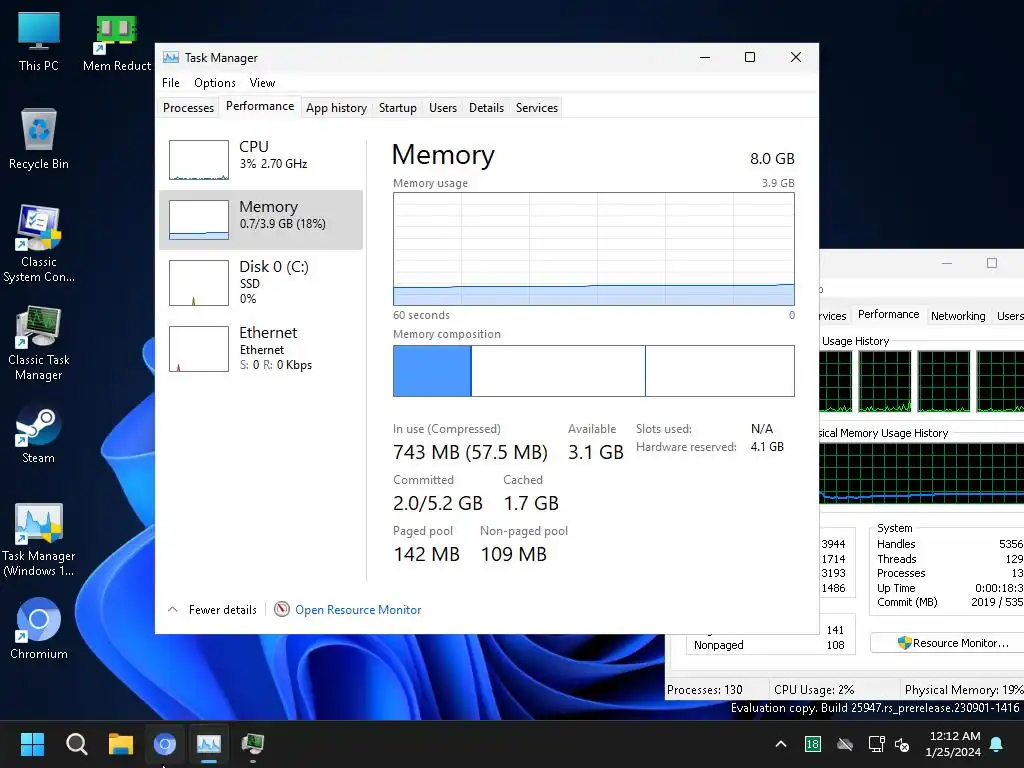Image resolution: width=1024 pixels, height=768 pixels.
Task: Open the Mem Reduct desktop shortcut
Action: coord(117,42)
